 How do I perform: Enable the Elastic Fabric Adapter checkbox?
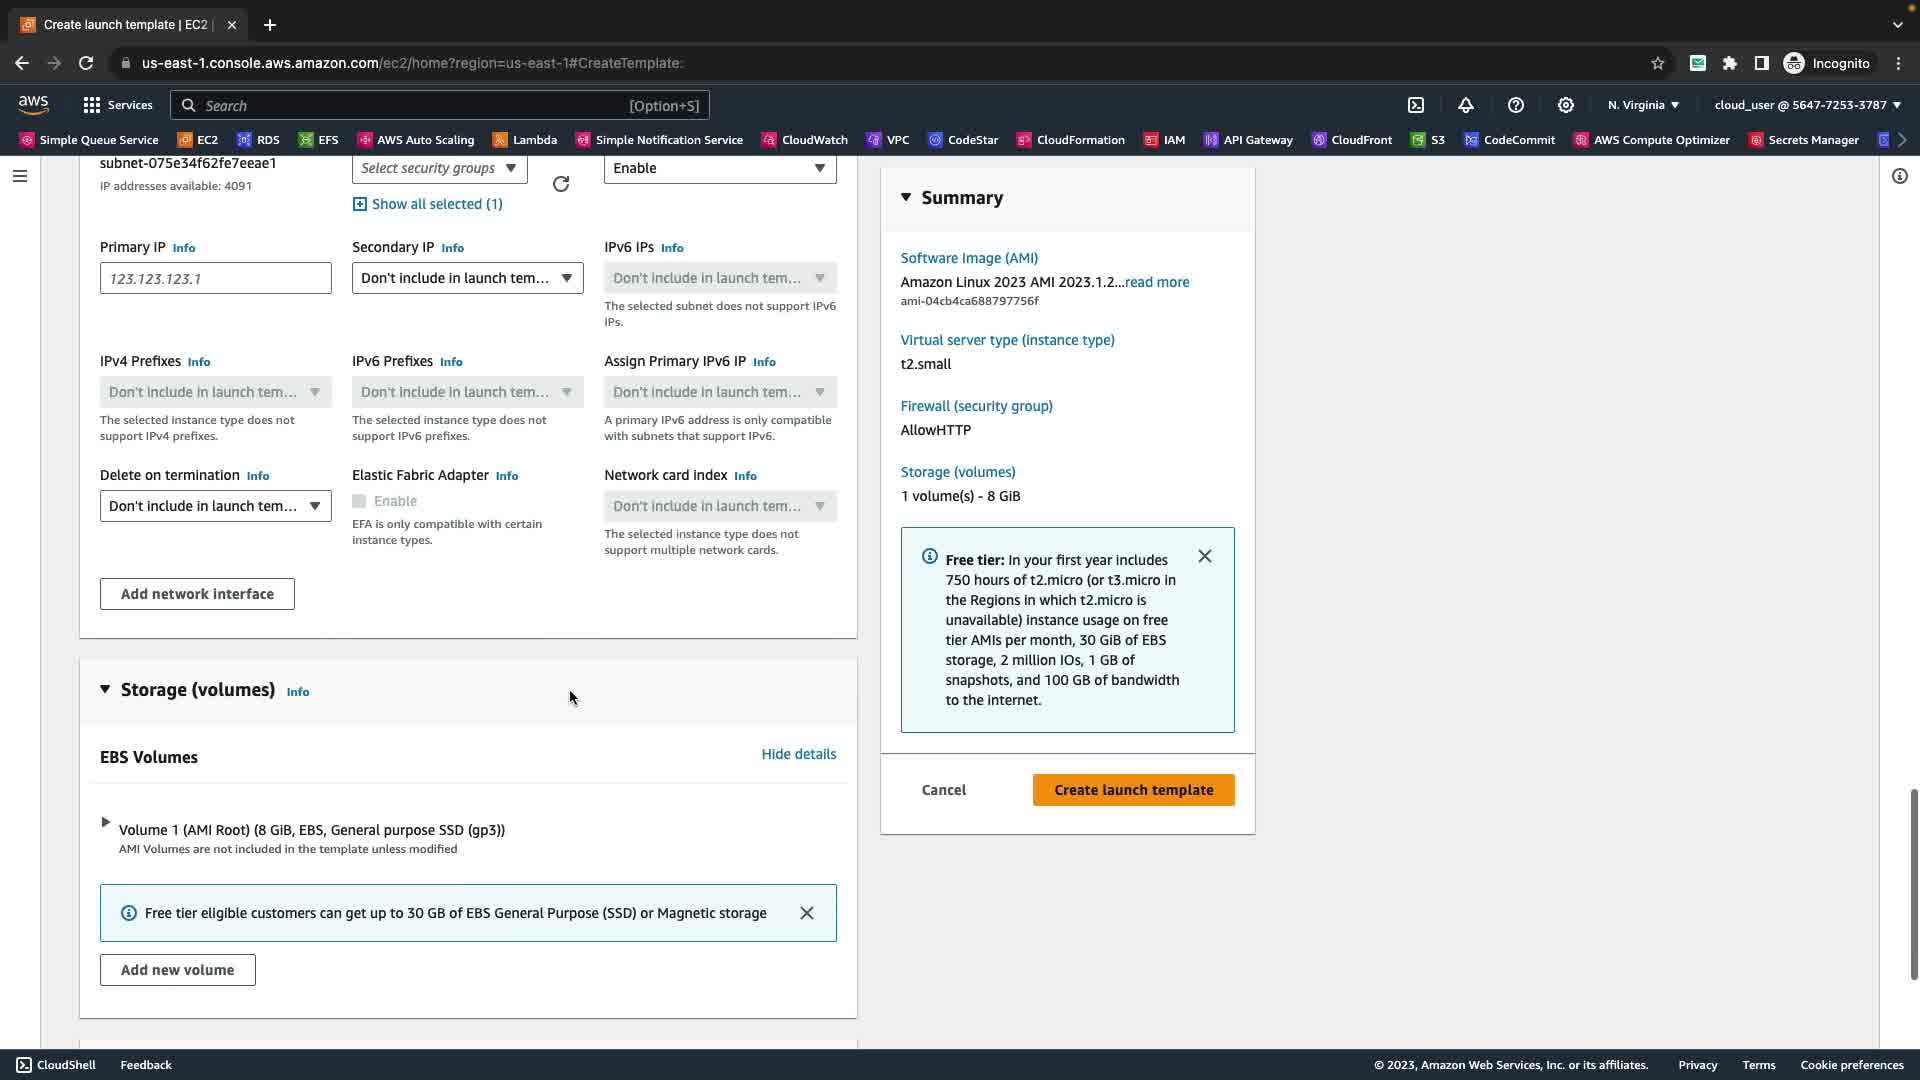[359, 501]
